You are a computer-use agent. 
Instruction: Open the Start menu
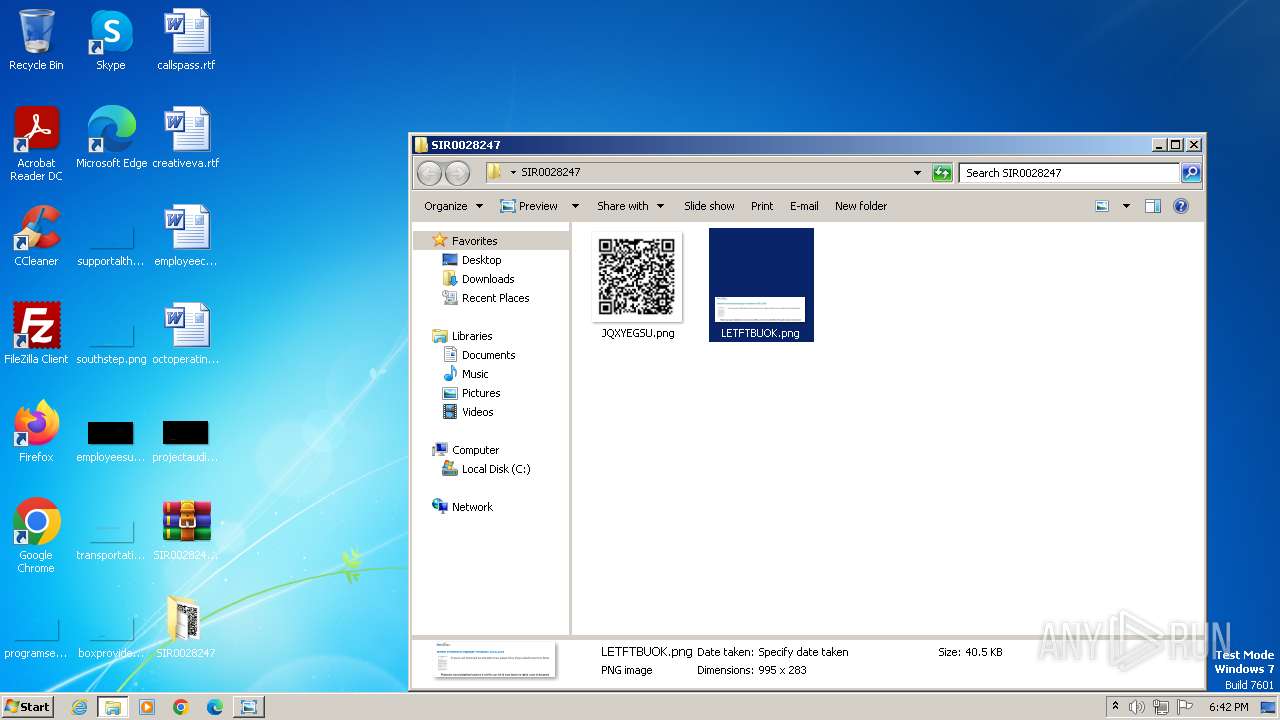click(28, 707)
